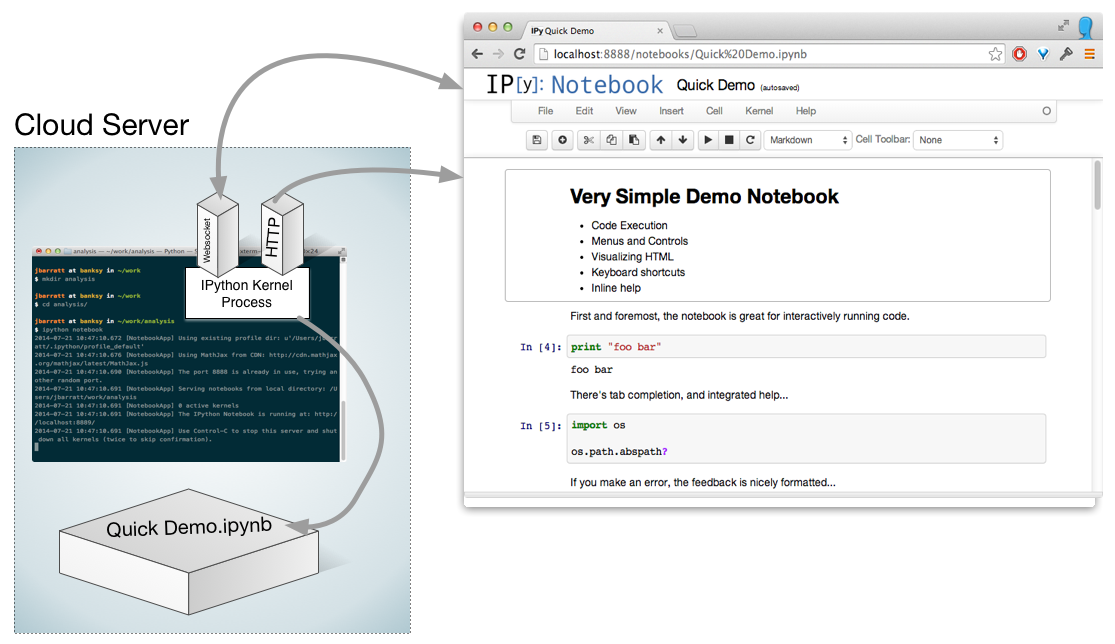Paste the cell with the clipboard icon
1115x644 pixels.
[634, 140]
